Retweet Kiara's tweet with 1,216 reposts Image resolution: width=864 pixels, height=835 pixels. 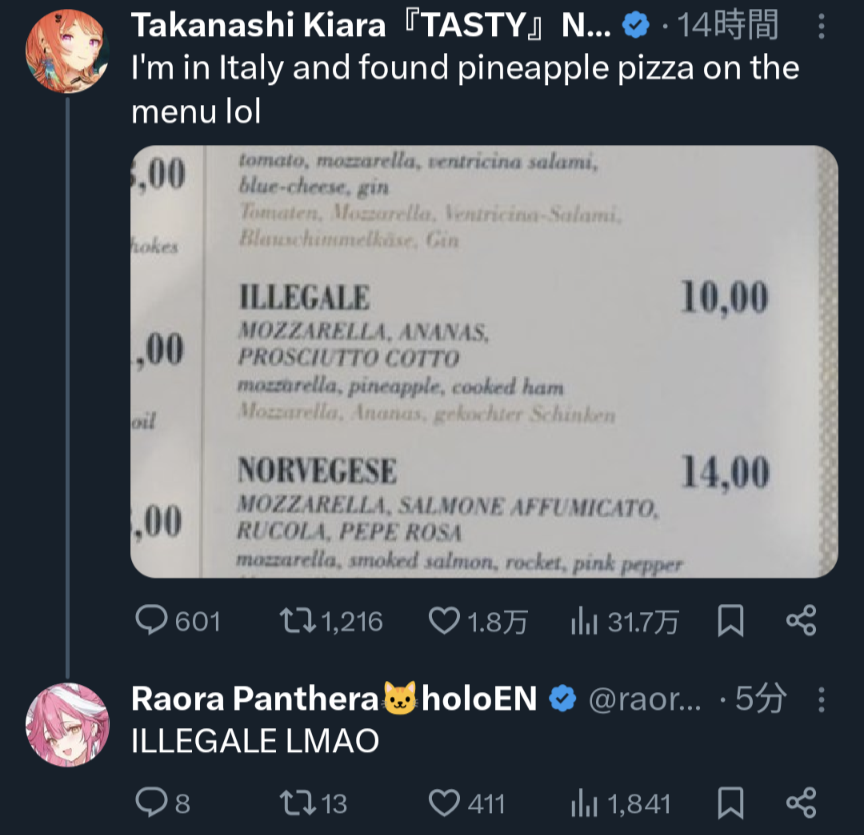[331, 621]
